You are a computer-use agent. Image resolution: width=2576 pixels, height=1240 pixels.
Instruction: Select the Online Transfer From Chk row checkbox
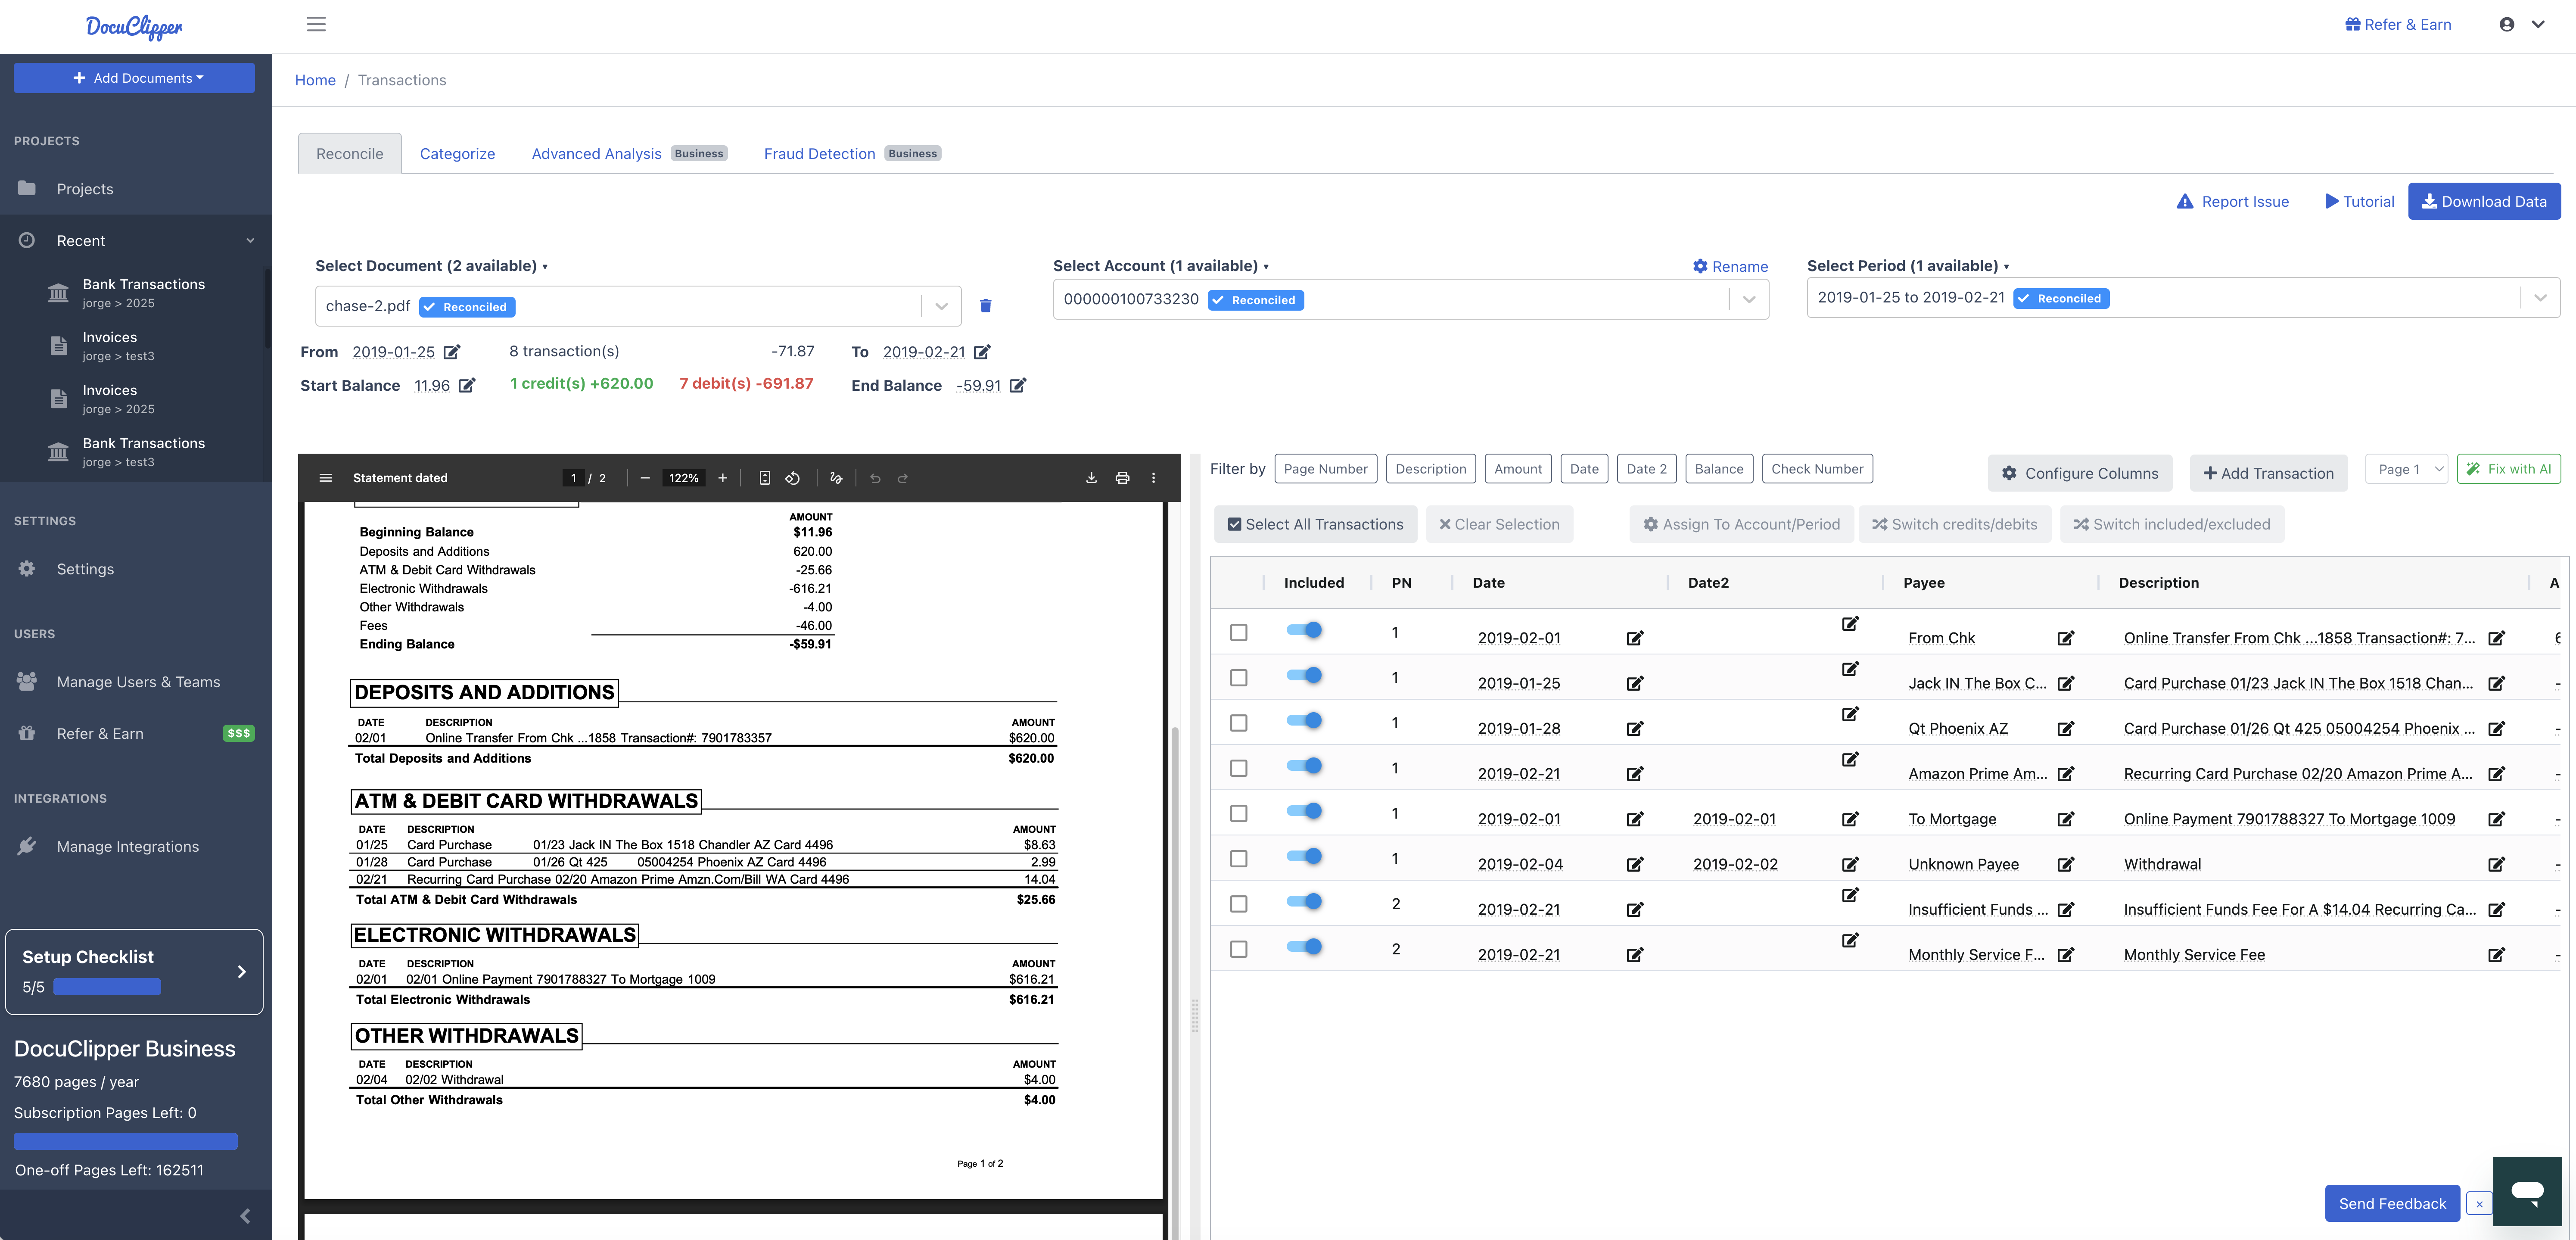pyautogui.click(x=1239, y=632)
